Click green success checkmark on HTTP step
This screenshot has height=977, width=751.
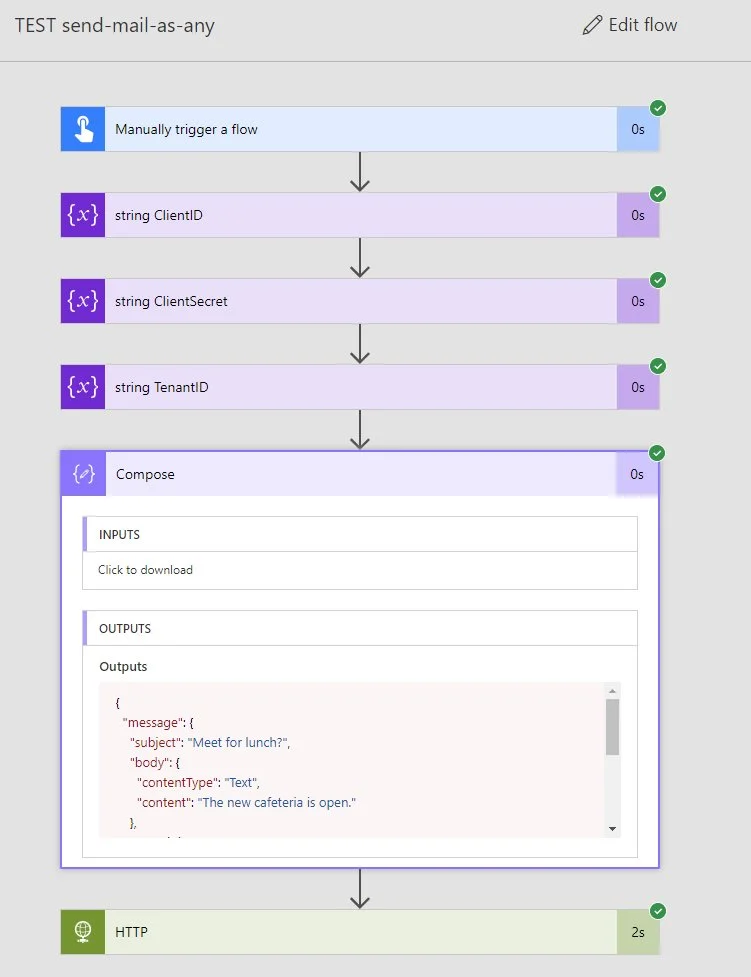point(657,911)
